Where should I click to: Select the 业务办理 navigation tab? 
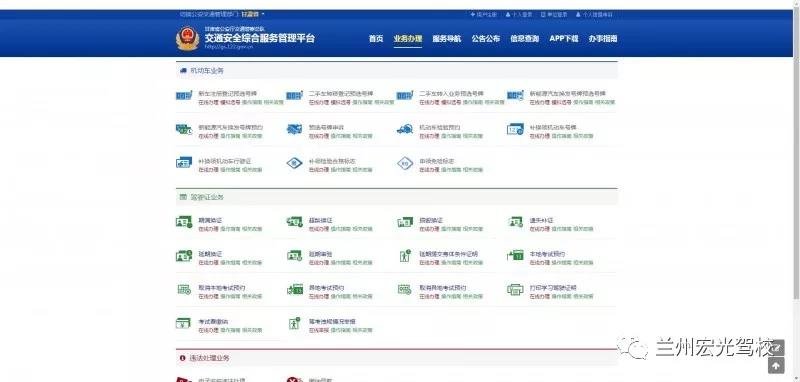(408, 38)
